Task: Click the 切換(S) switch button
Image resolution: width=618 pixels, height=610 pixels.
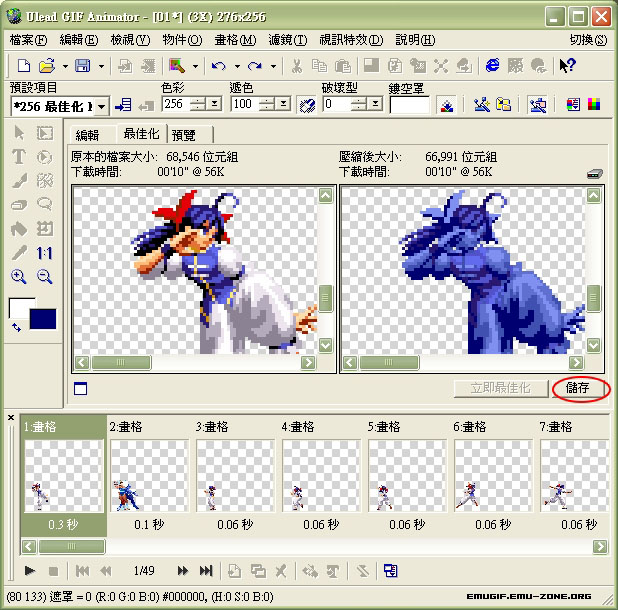Action: point(588,40)
